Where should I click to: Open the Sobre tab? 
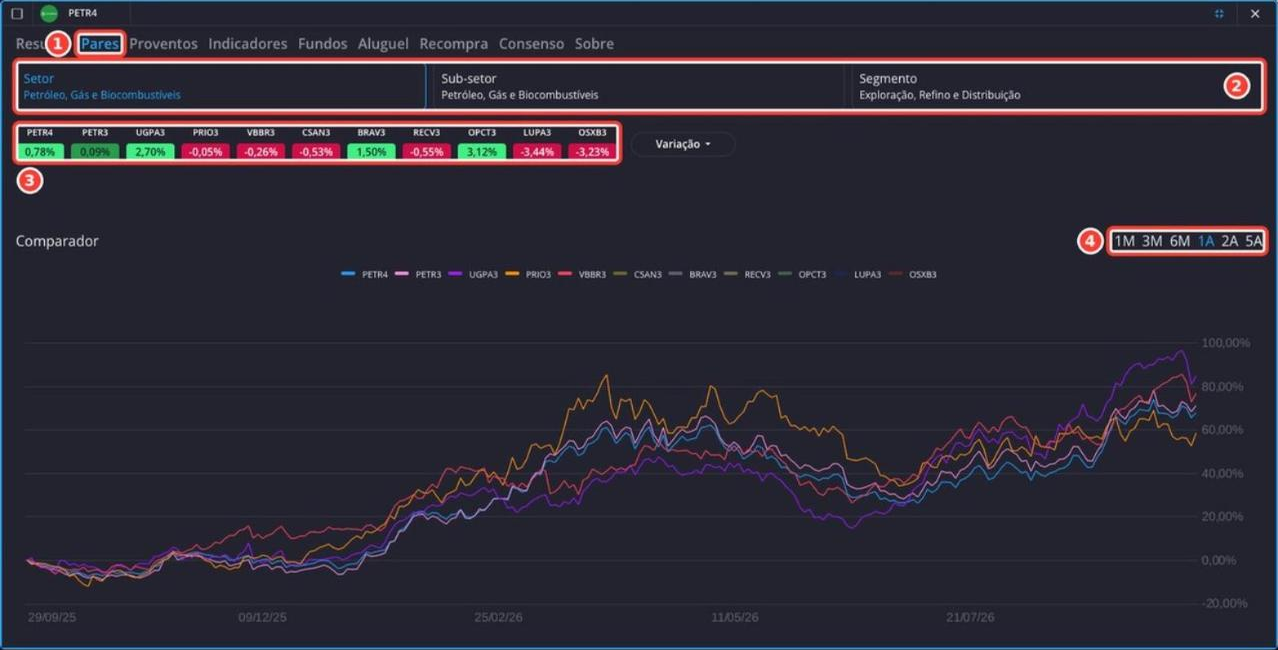click(x=594, y=44)
